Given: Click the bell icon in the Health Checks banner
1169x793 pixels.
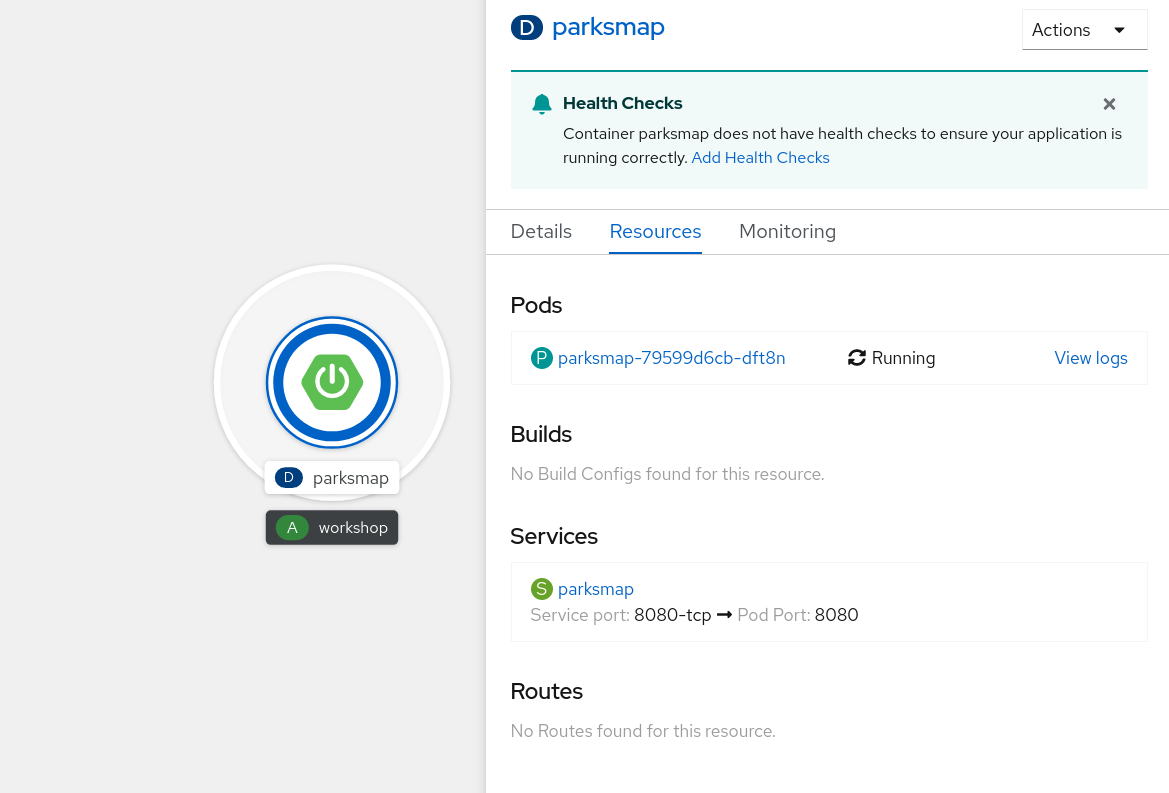Looking at the screenshot, I should coord(541,103).
